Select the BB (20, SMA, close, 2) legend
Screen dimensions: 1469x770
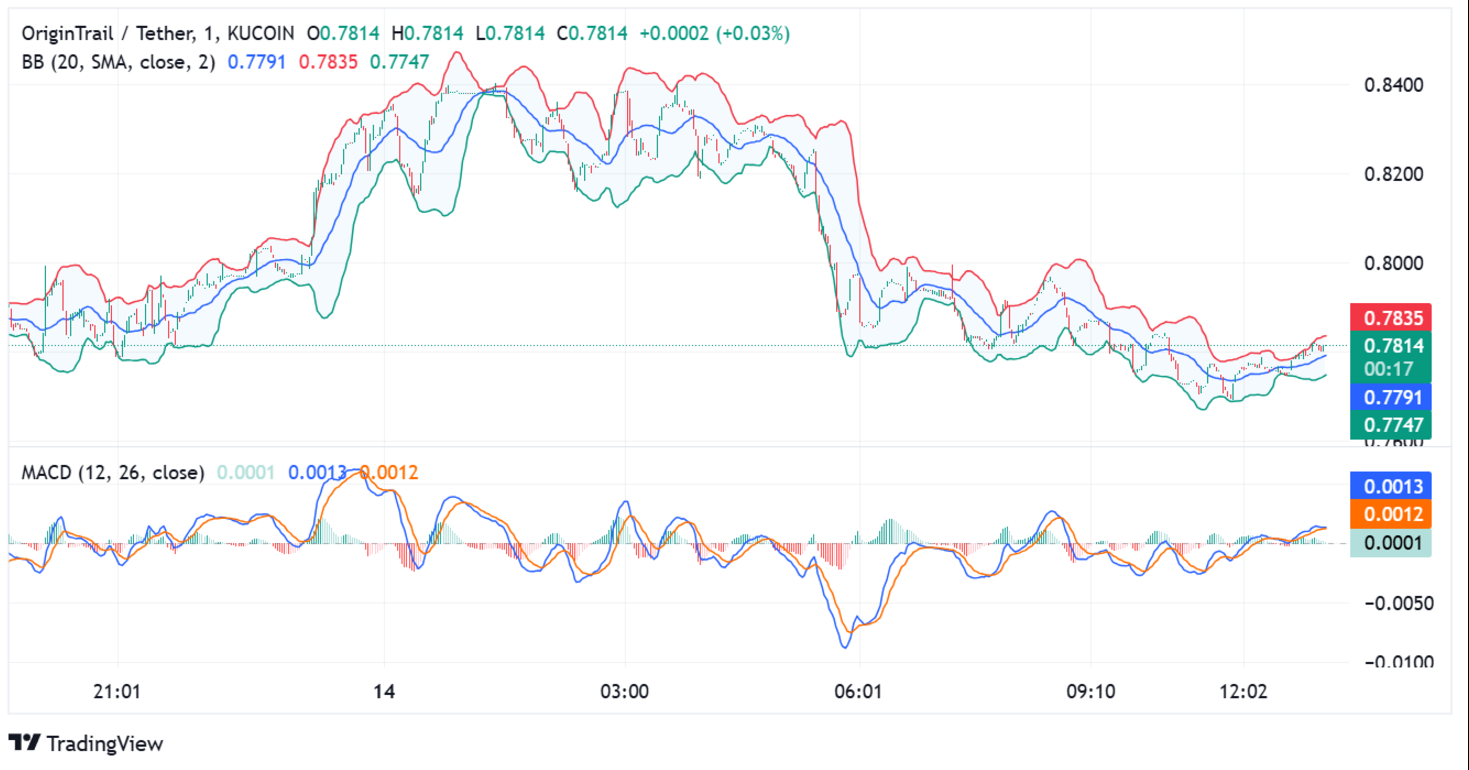point(118,62)
